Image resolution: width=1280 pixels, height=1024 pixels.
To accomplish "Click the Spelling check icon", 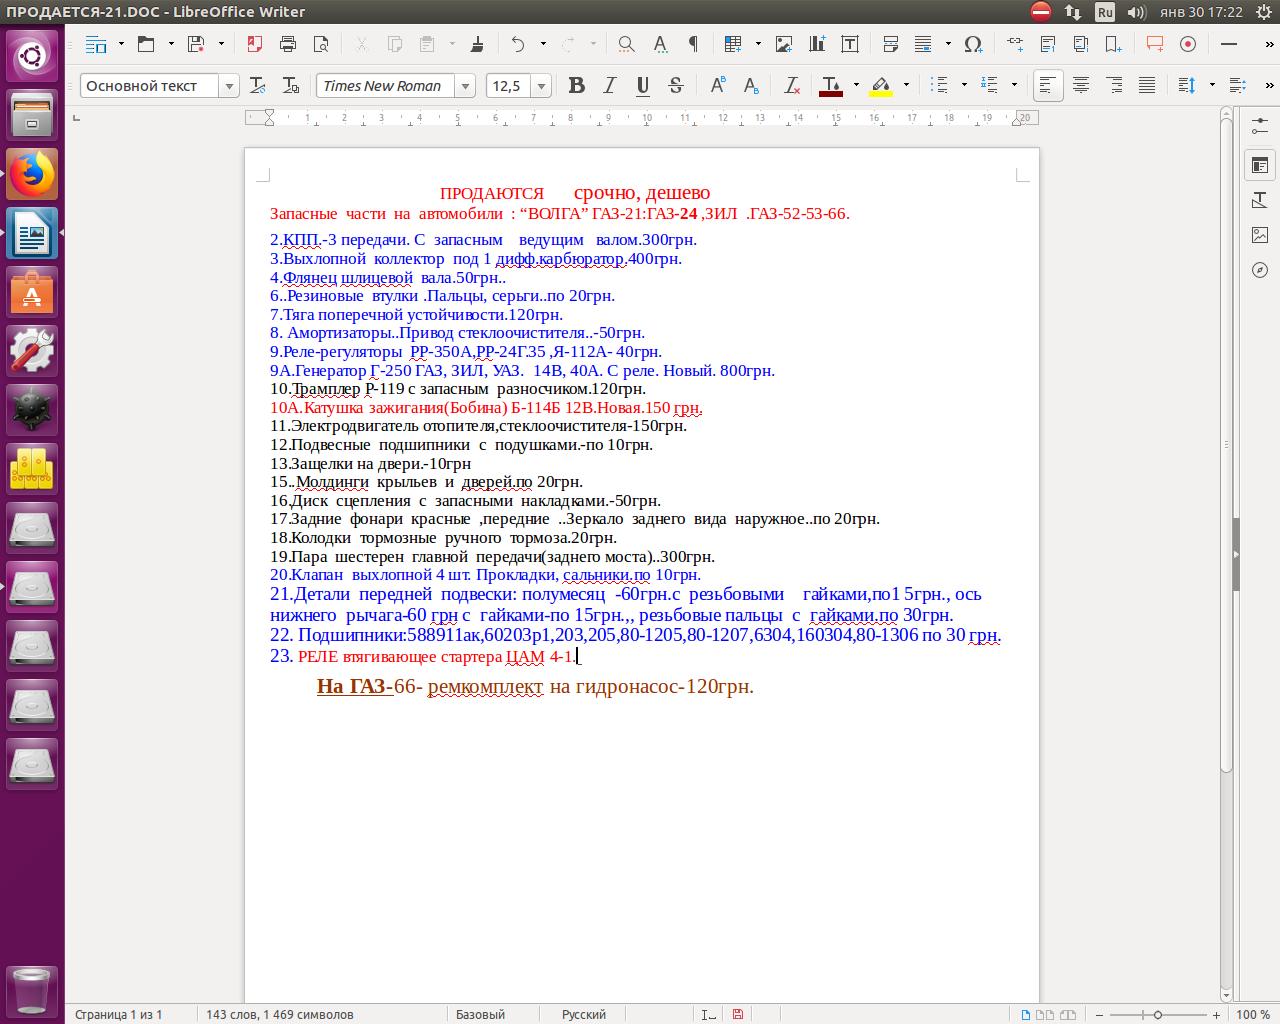I will 660,44.
